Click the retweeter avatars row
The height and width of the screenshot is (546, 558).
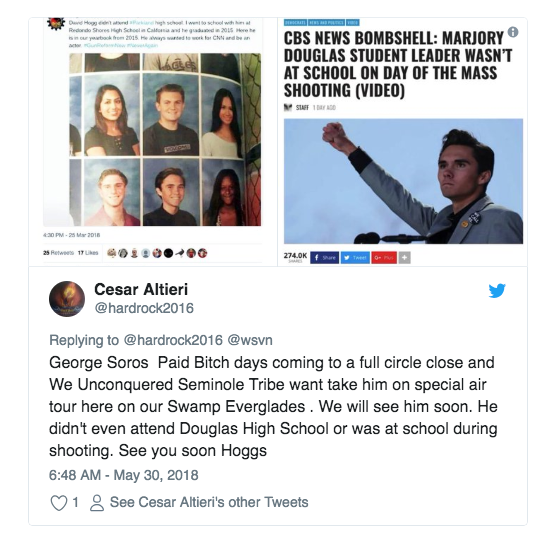tap(157, 253)
